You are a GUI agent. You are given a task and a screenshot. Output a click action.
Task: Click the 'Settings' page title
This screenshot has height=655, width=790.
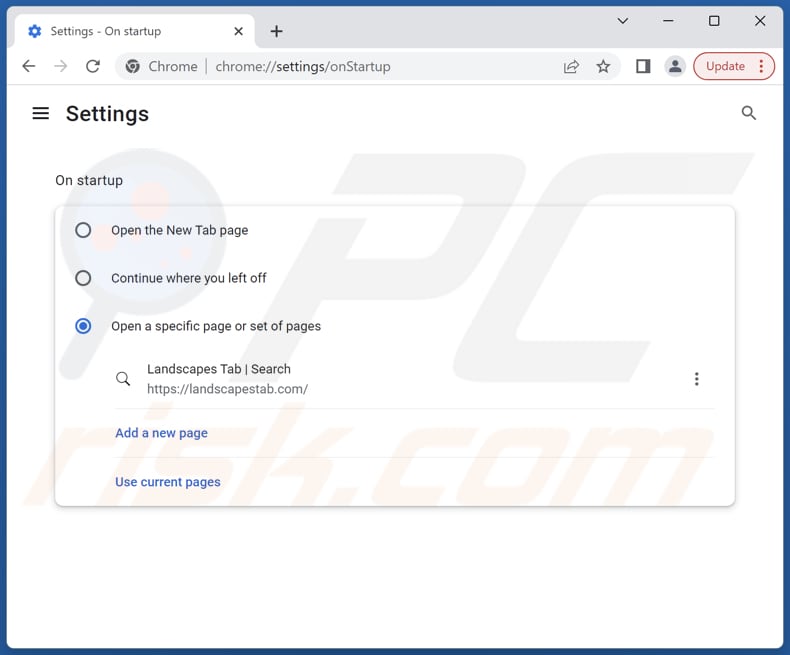(x=107, y=114)
